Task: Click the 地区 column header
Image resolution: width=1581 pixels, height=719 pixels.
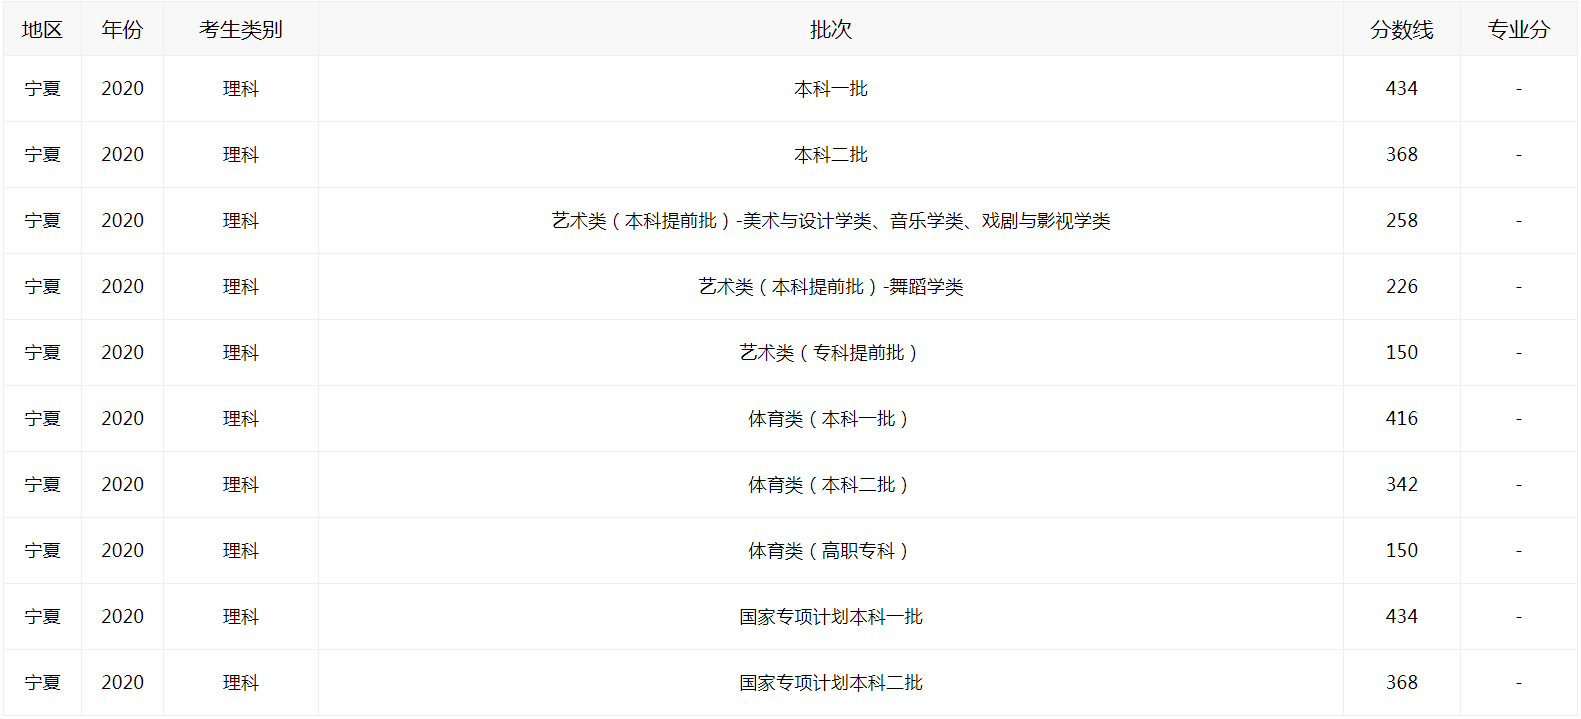Action: click(42, 30)
